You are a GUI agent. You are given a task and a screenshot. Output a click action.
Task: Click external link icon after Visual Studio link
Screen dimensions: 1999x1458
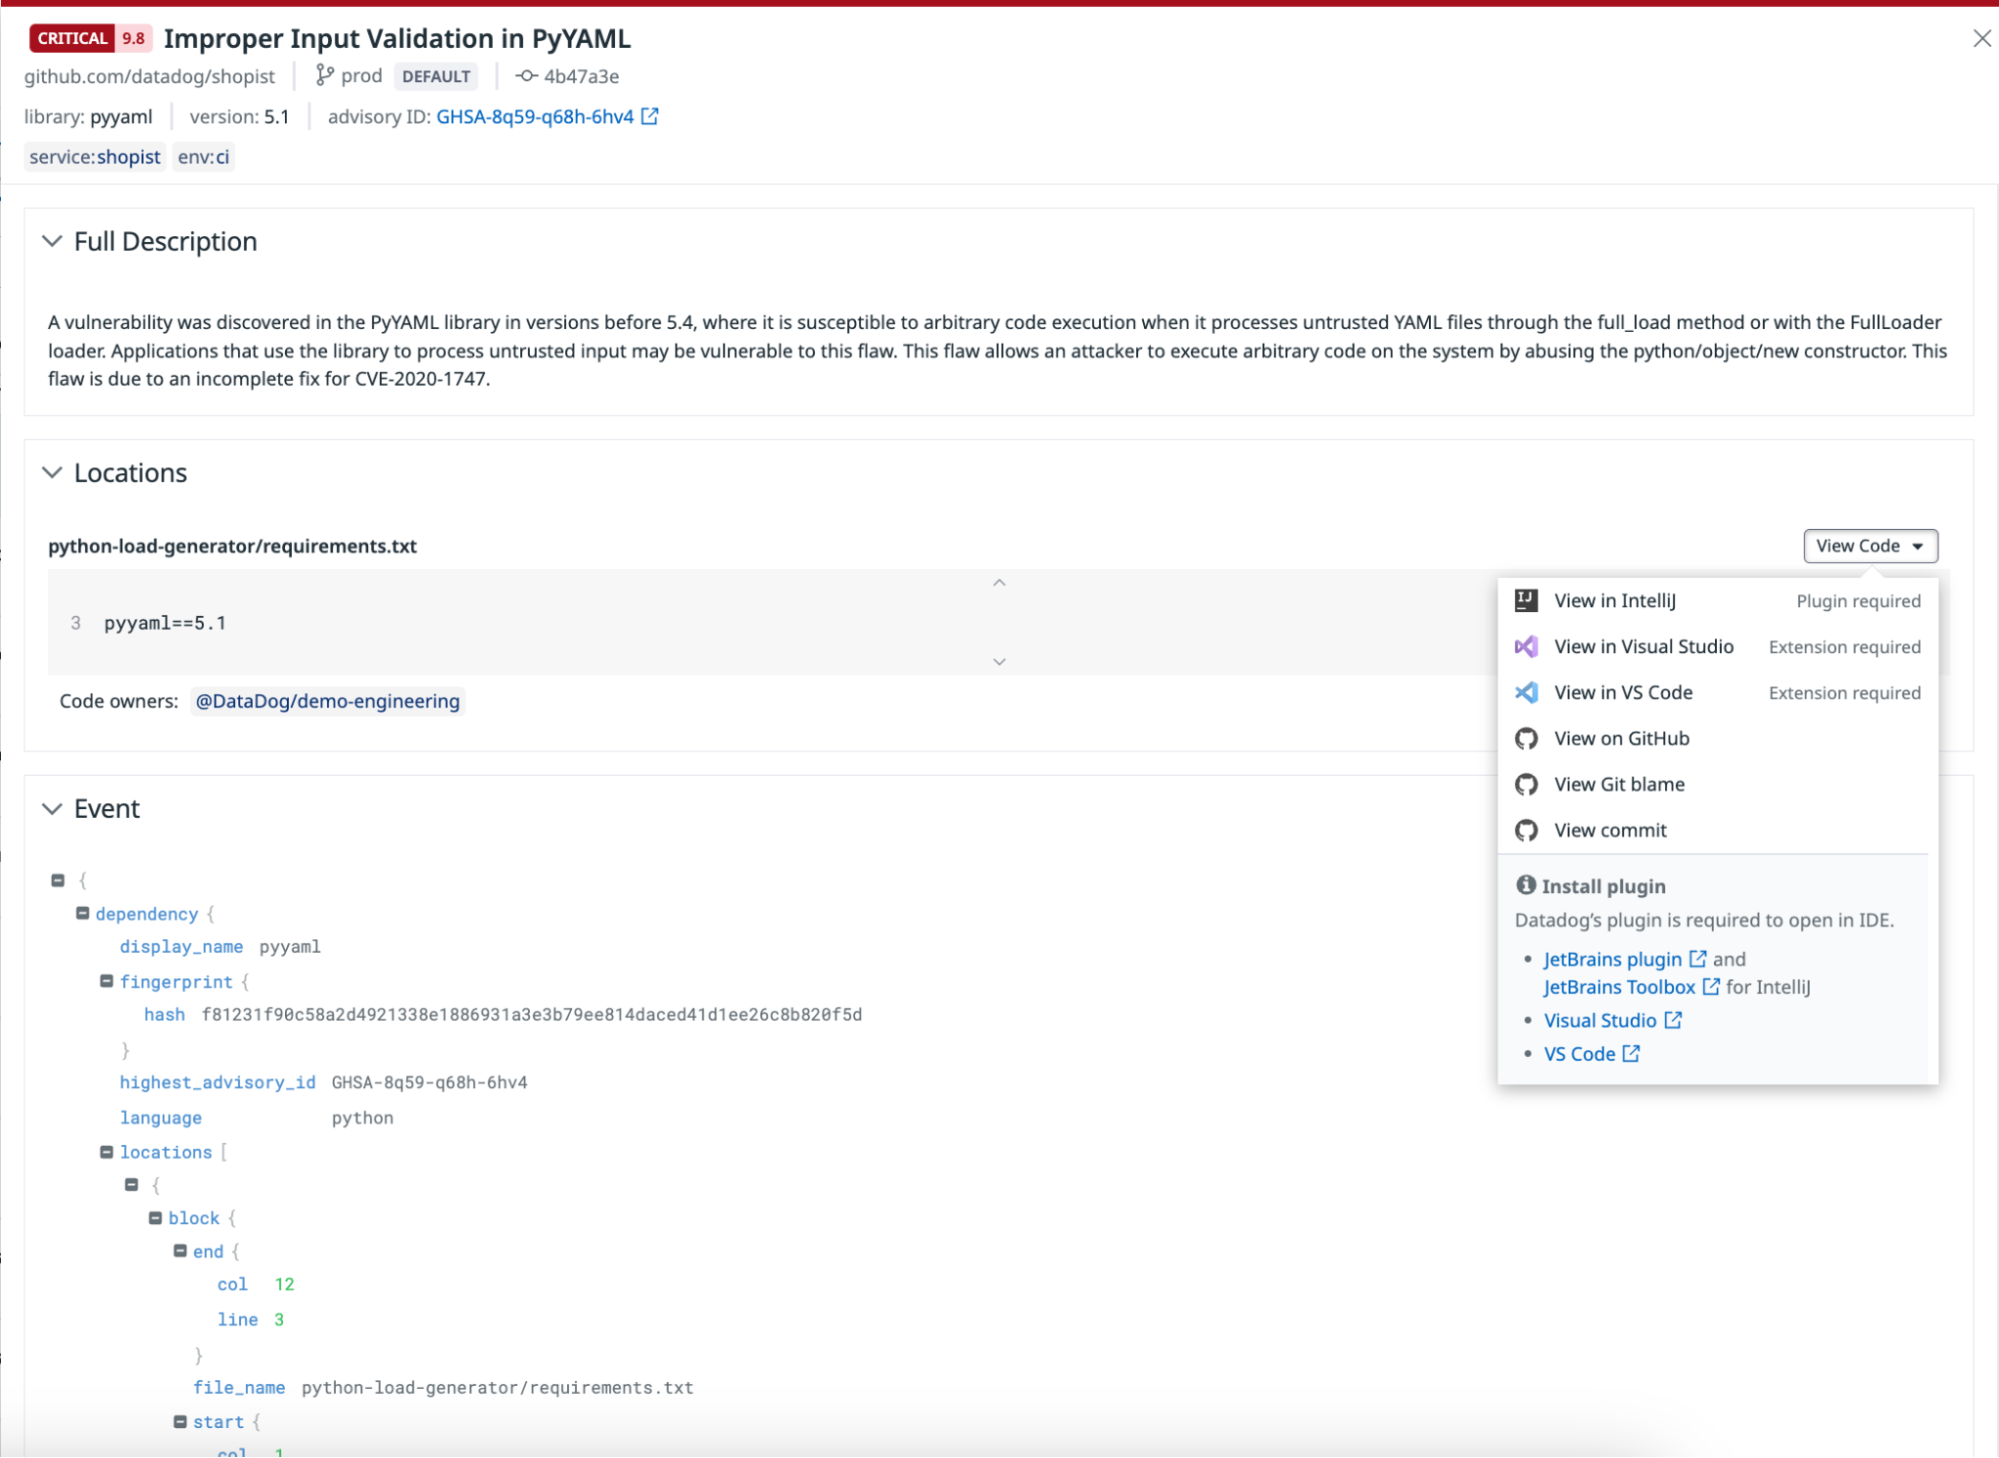tap(1673, 1020)
